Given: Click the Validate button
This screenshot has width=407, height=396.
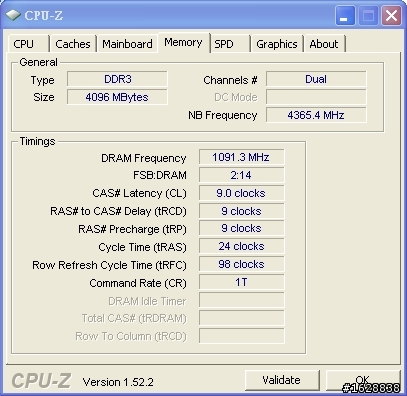Looking at the screenshot, I should 282,380.
